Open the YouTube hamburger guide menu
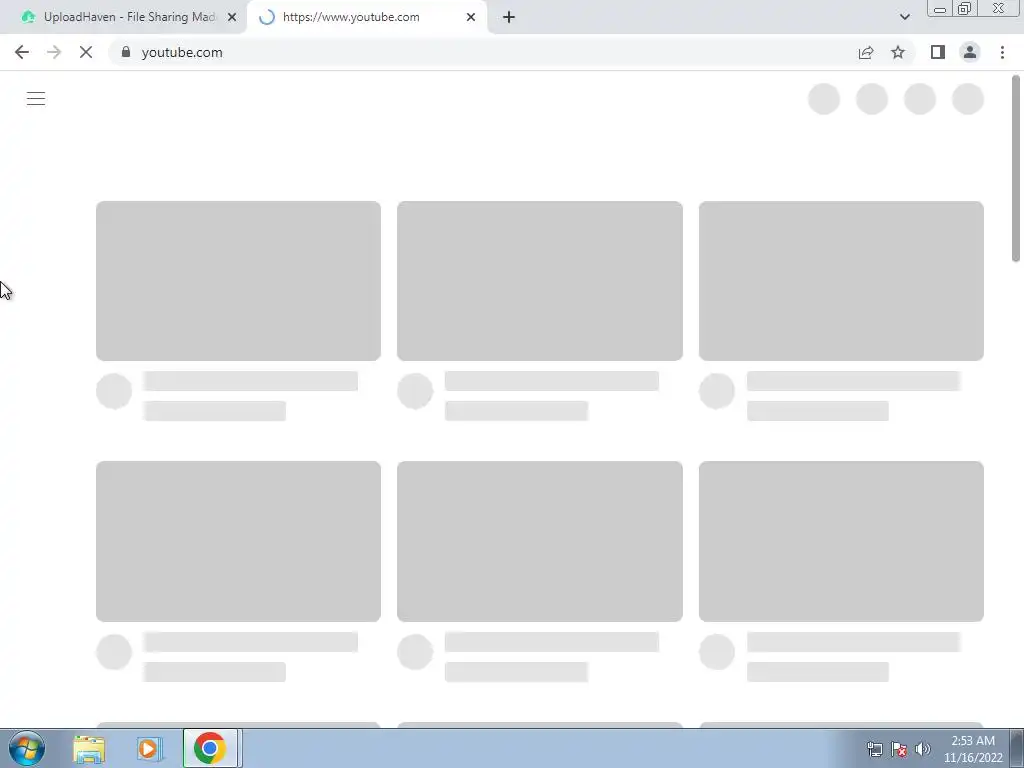The width and height of the screenshot is (1024, 768). [x=36, y=99]
